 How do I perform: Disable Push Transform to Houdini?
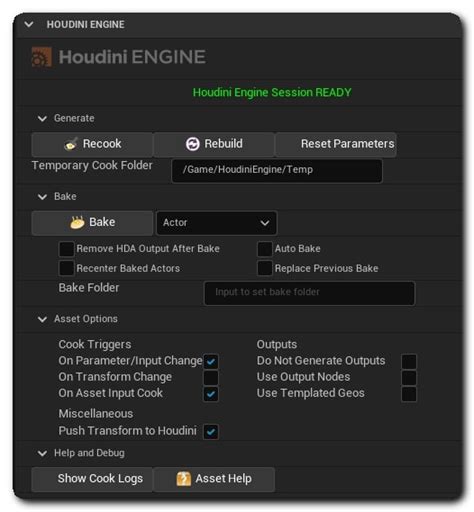211,432
